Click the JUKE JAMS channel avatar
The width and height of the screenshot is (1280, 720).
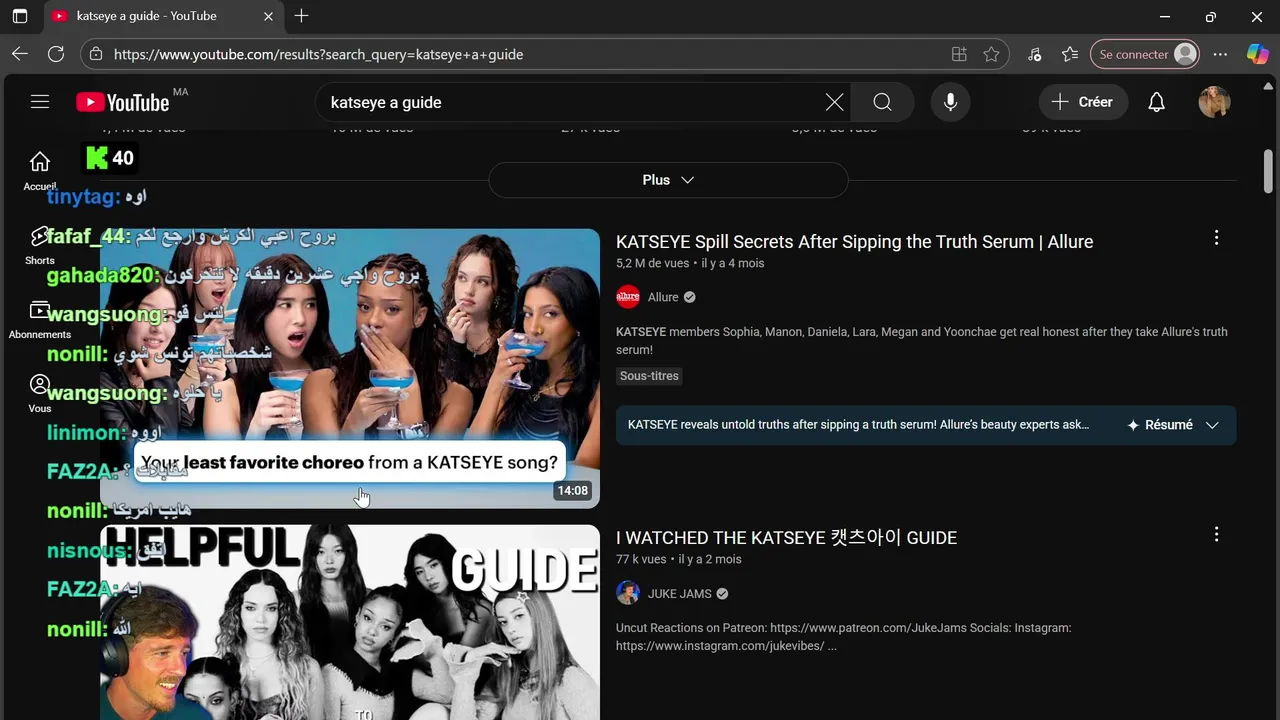[628, 593]
